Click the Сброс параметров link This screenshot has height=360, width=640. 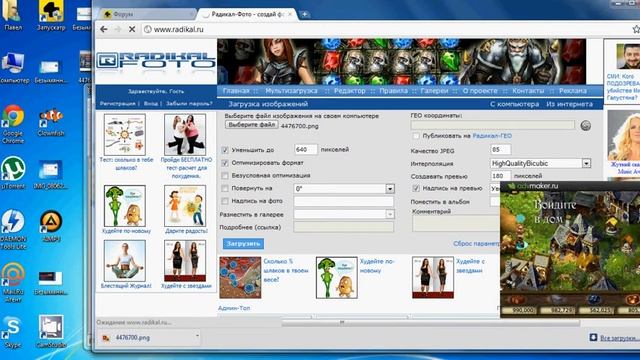point(476,243)
